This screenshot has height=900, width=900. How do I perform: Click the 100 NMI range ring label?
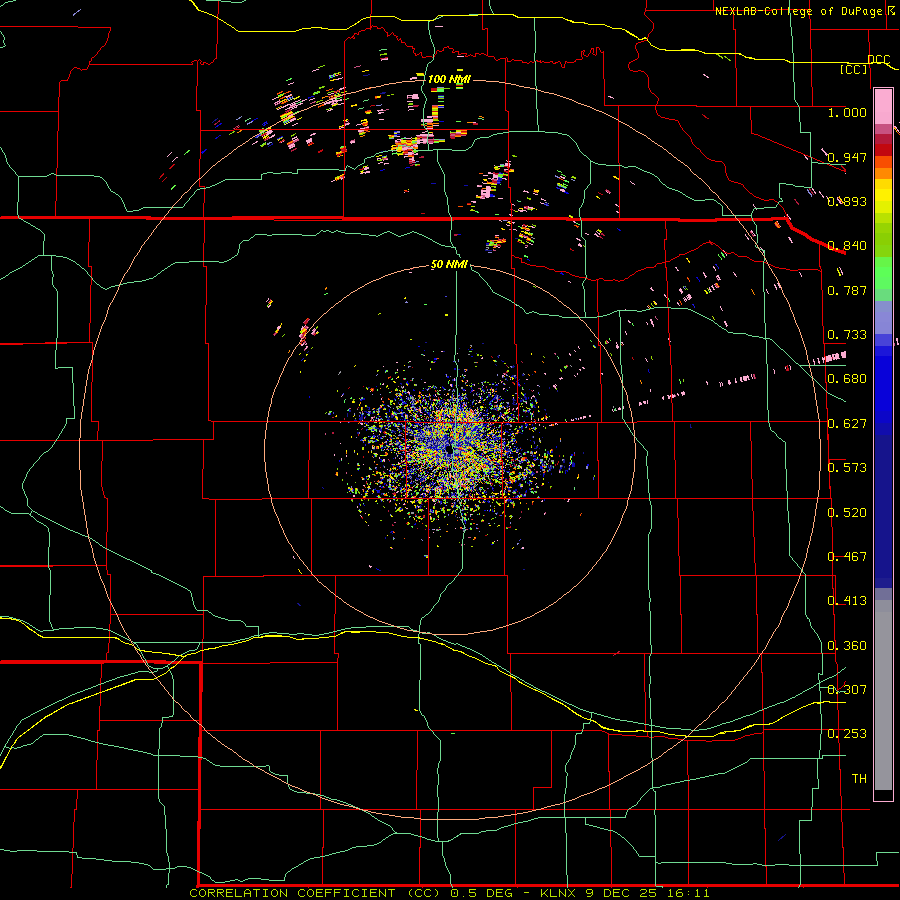click(449, 79)
